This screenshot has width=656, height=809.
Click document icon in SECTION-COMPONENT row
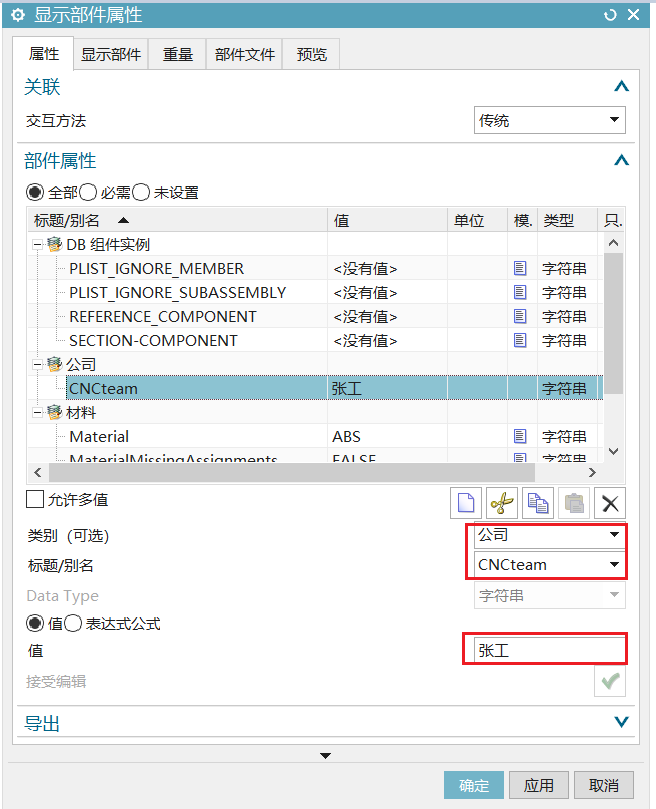pyautogui.click(x=520, y=341)
